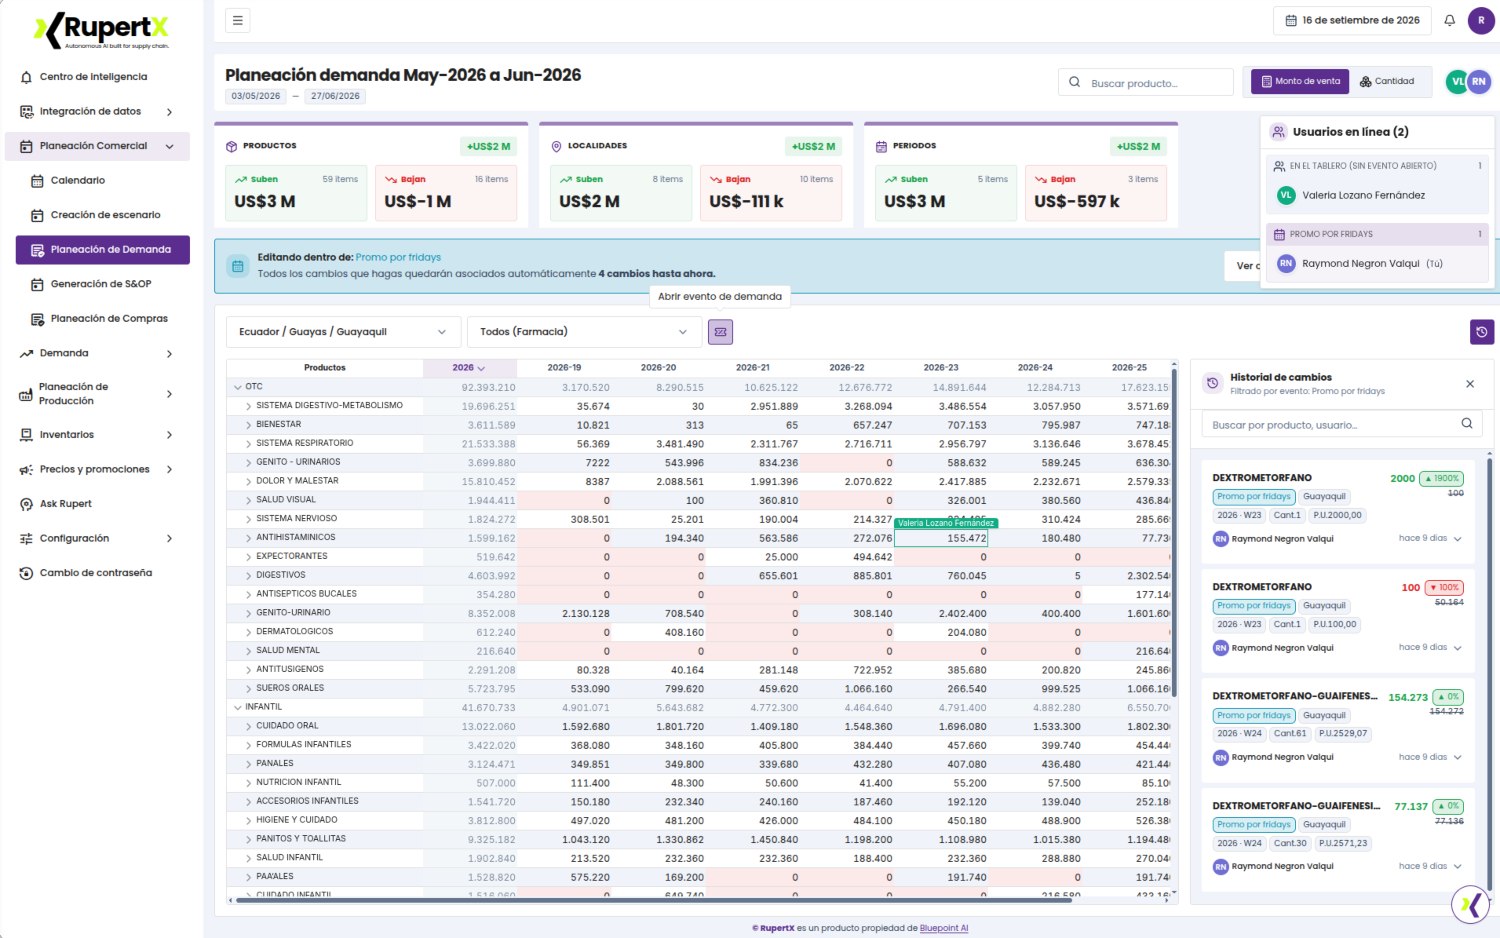Expand the 77.137 change entry details

tap(1458, 866)
